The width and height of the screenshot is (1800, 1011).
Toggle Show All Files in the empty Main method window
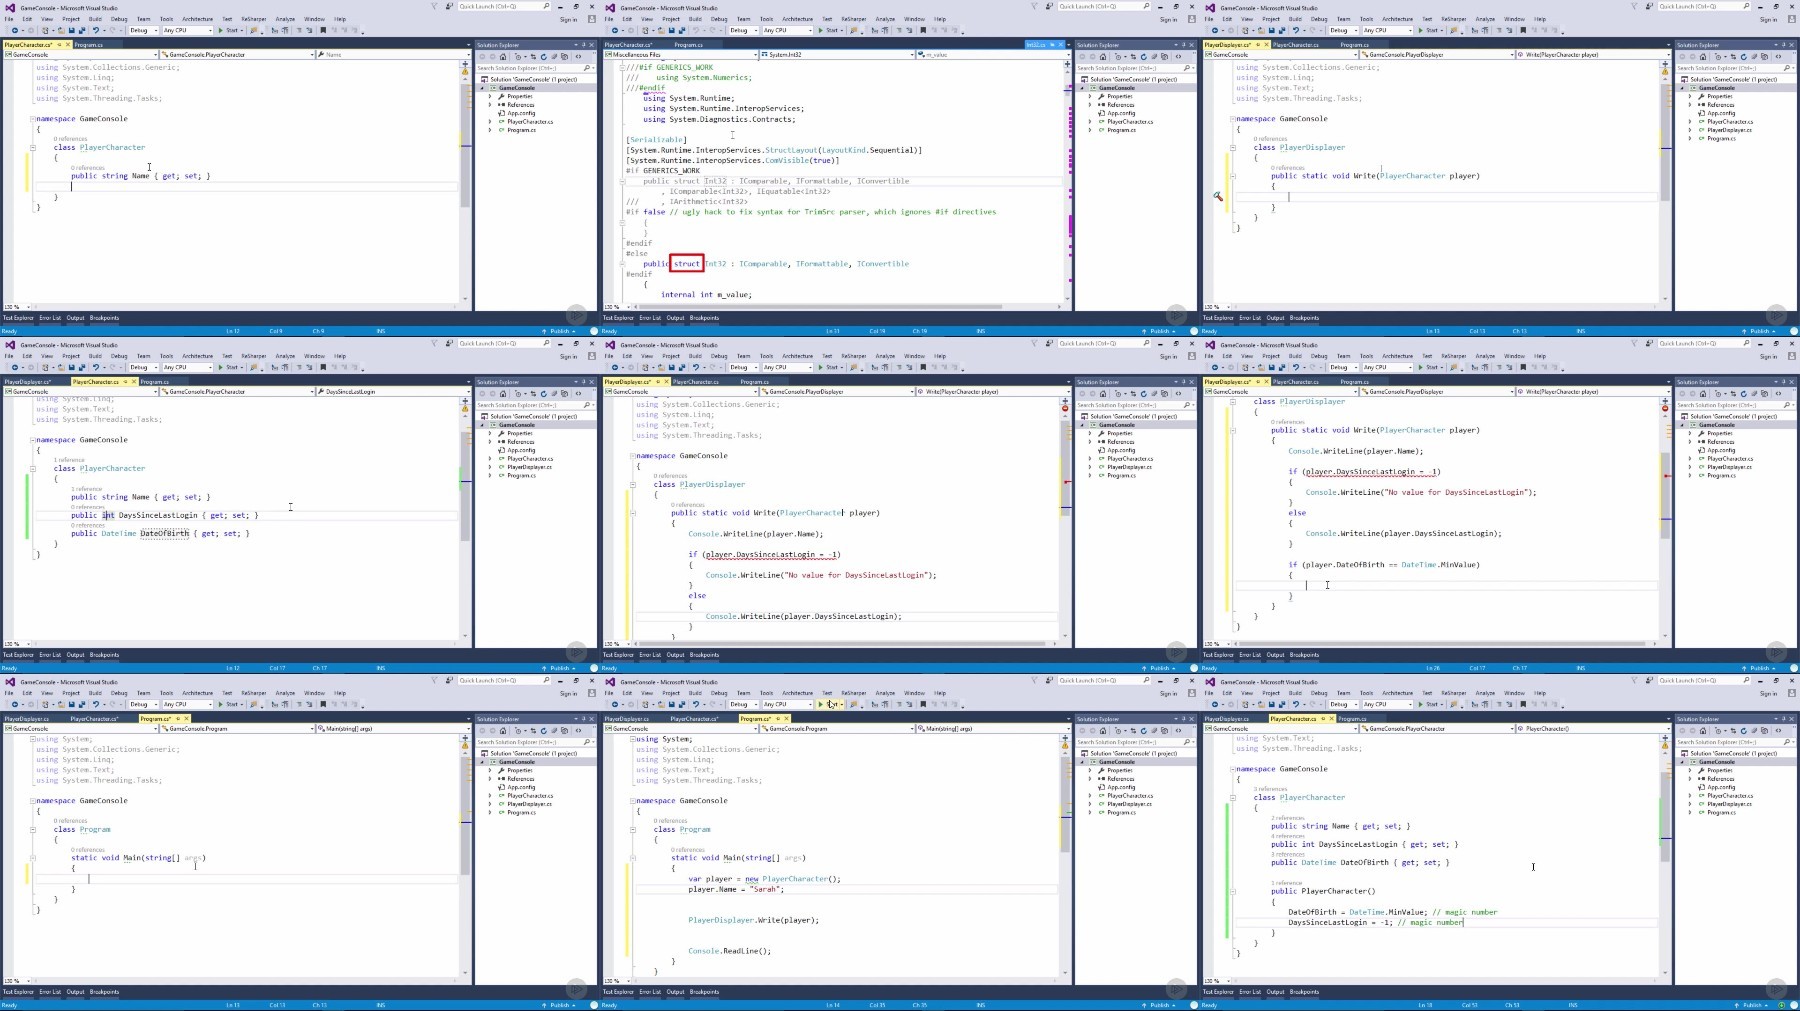pyautogui.click(x=564, y=731)
